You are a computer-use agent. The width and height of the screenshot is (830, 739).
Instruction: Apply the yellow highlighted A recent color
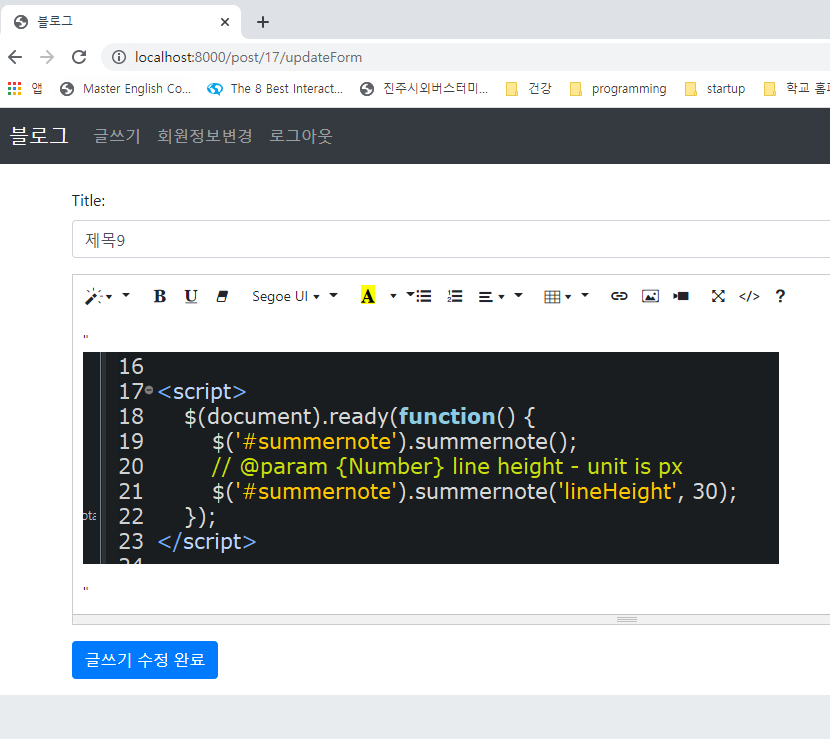click(368, 296)
